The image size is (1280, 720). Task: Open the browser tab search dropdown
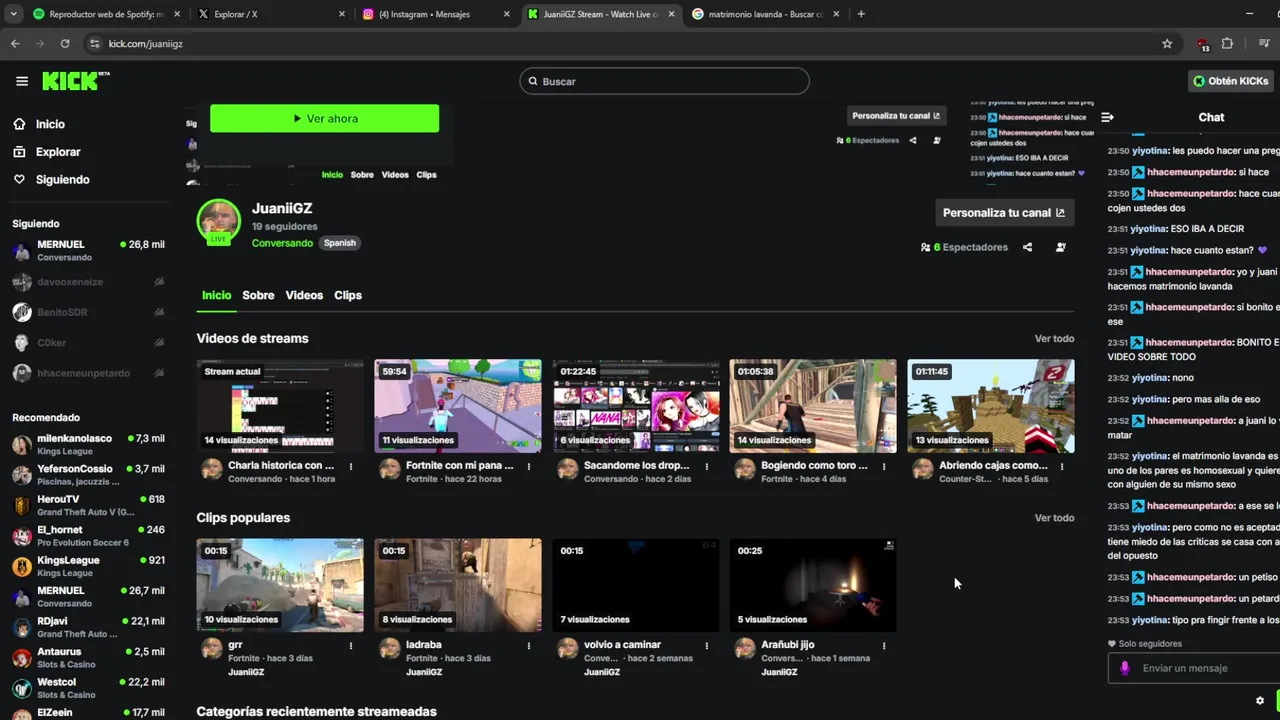13,14
